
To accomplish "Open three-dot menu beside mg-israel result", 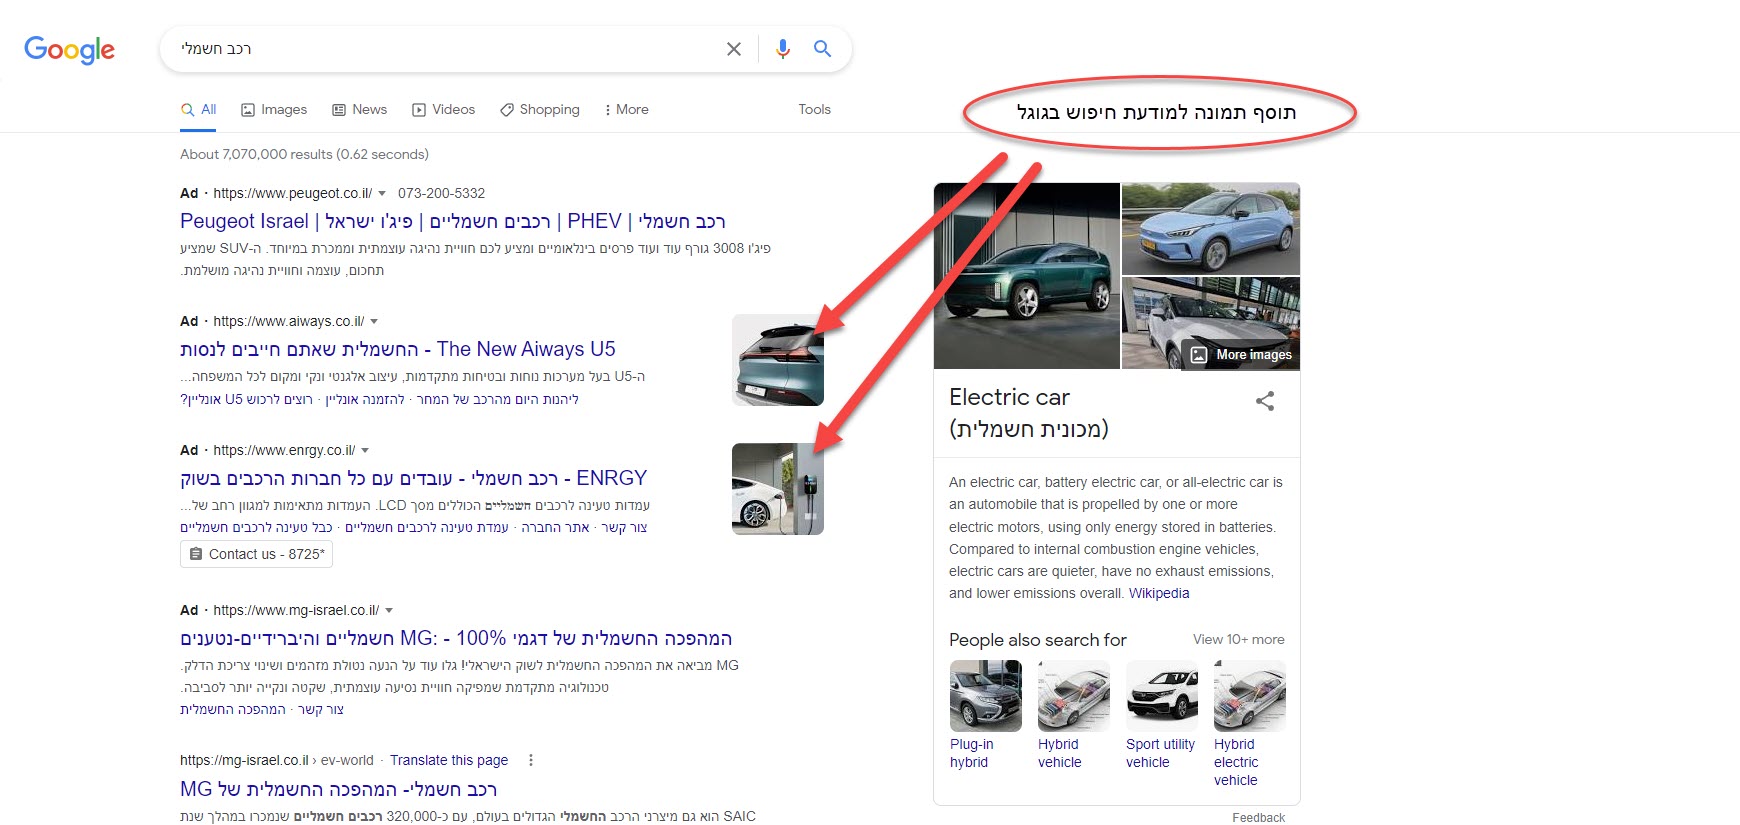I will click(x=531, y=761).
